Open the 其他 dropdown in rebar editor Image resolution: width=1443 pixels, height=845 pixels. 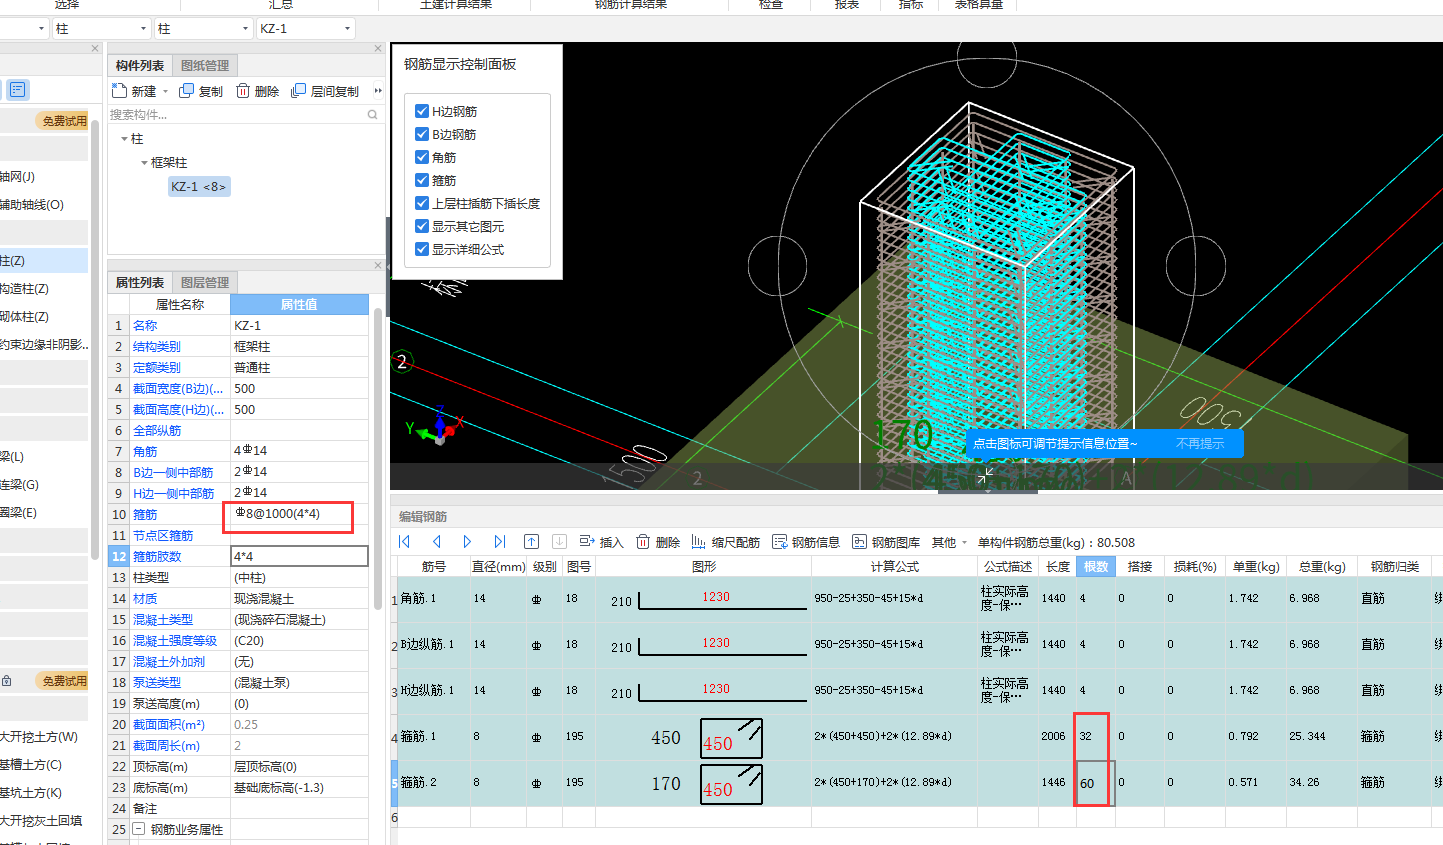click(964, 543)
